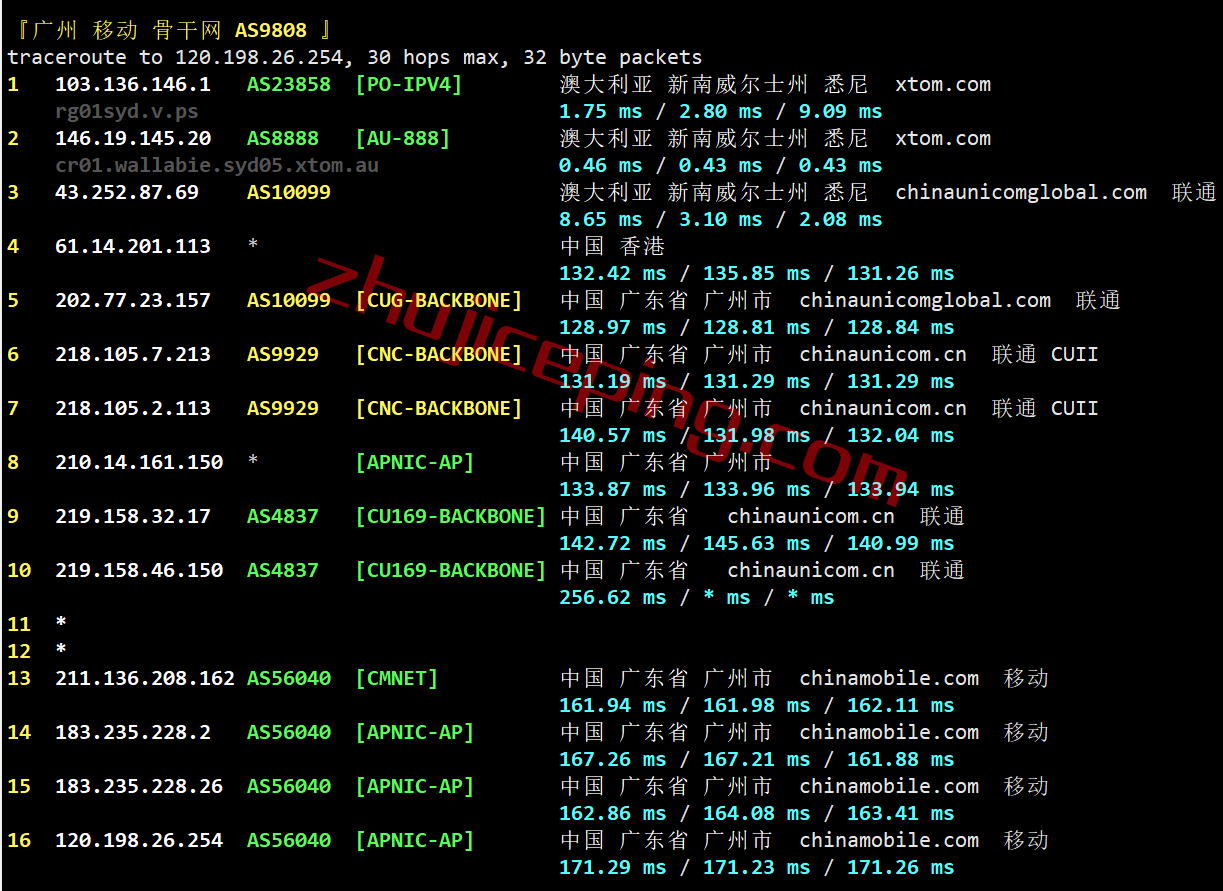This screenshot has width=1223, height=891.
Task: Select the [CMNET] tag
Action: (397, 679)
